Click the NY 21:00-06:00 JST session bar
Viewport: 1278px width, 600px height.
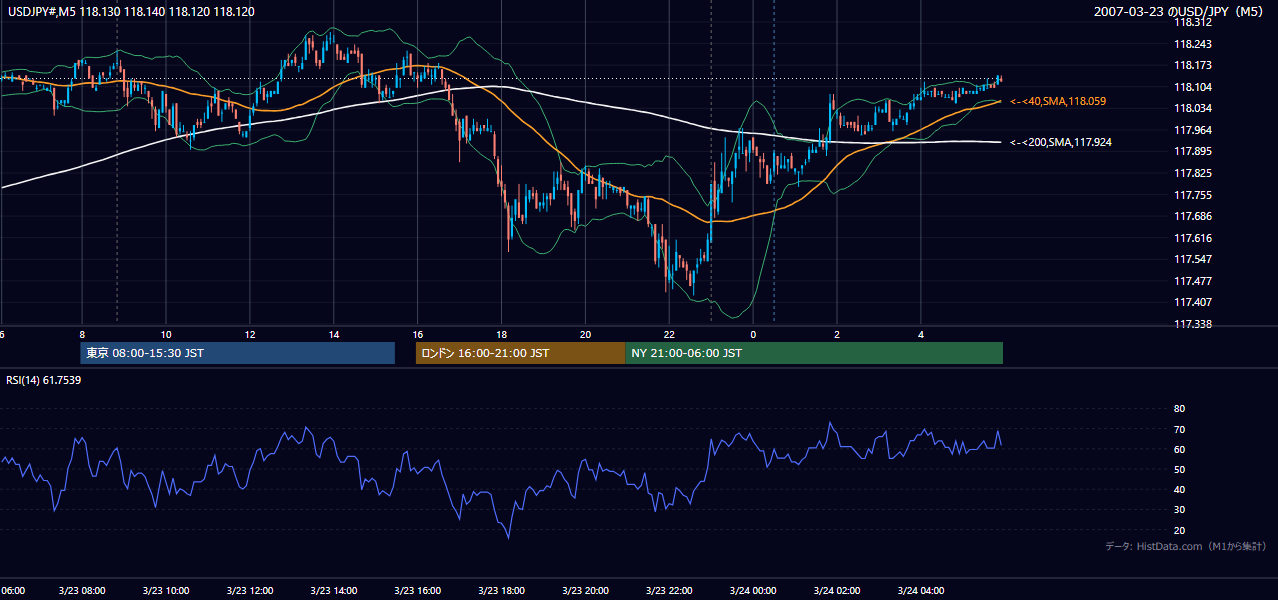click(814, 353)
